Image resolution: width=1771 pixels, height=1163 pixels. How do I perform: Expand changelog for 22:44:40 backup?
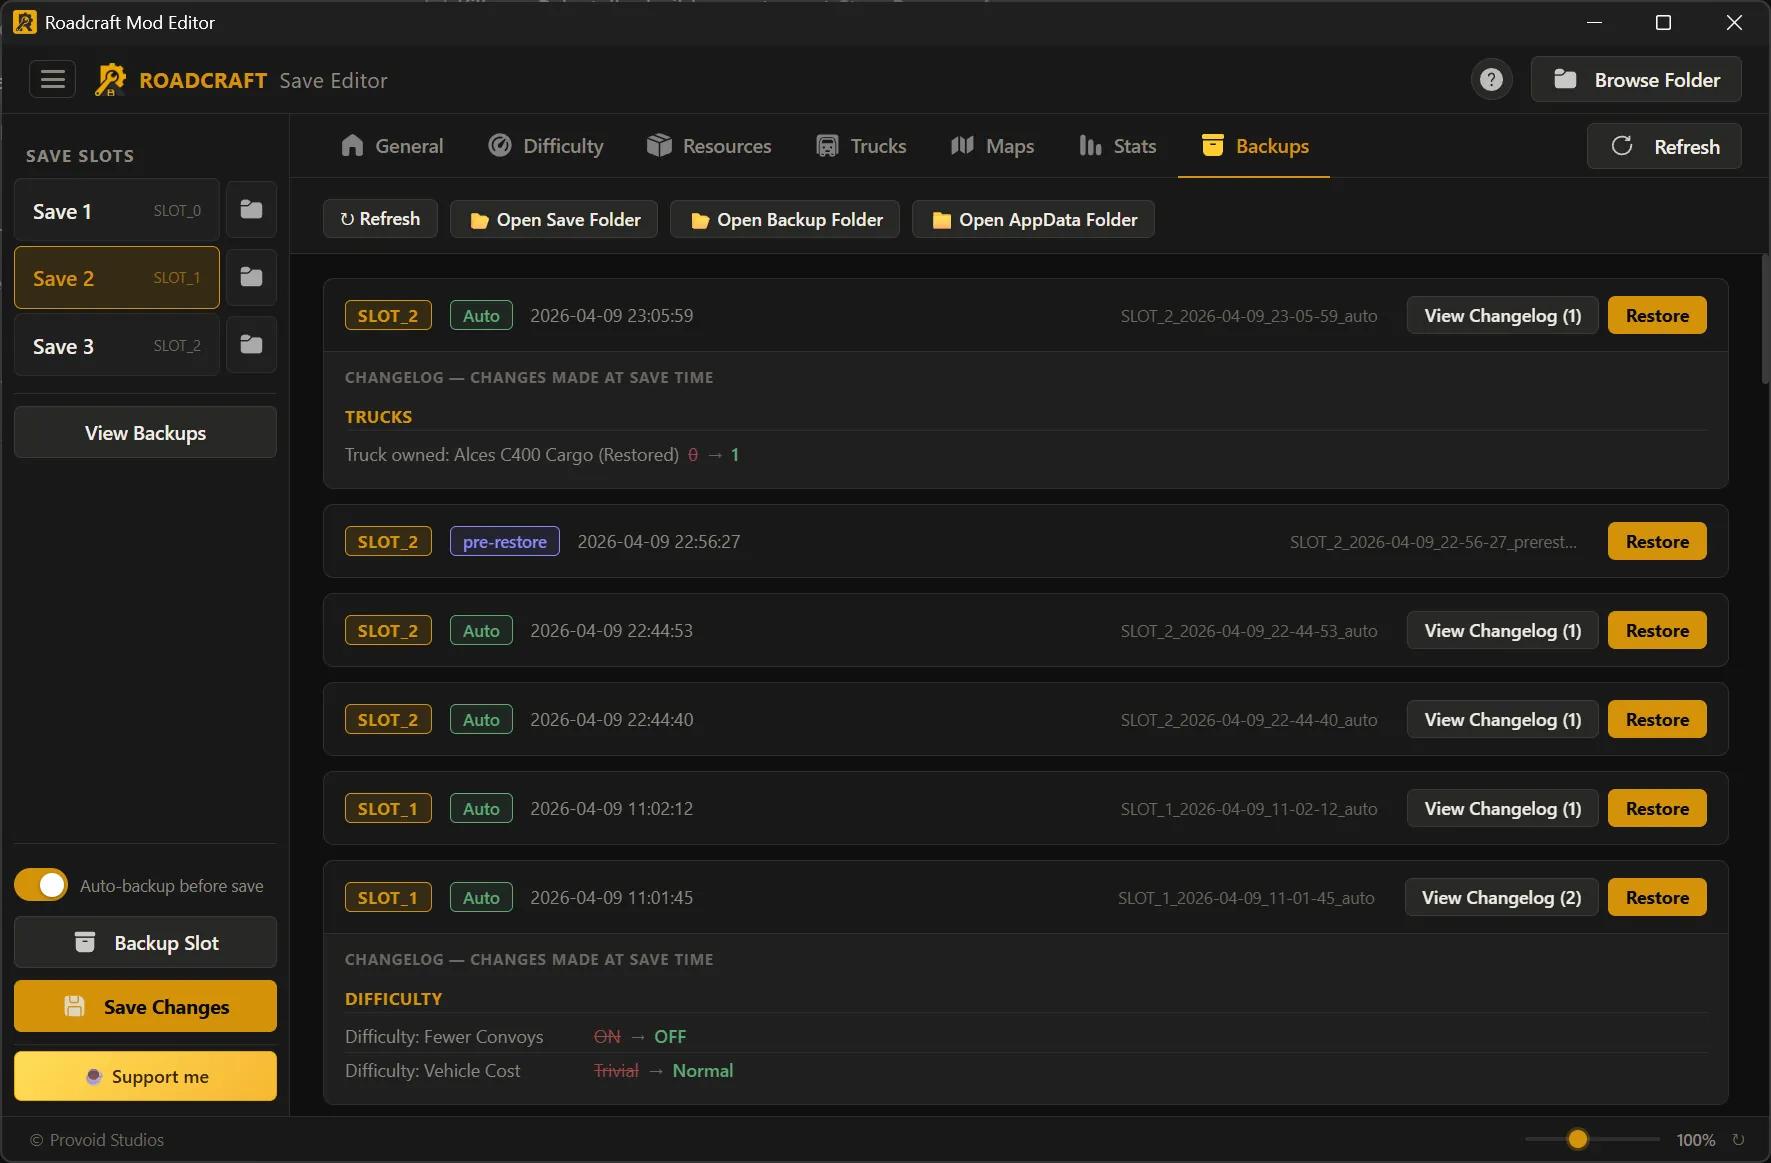pyautogui.click(x=1502, y=719)
